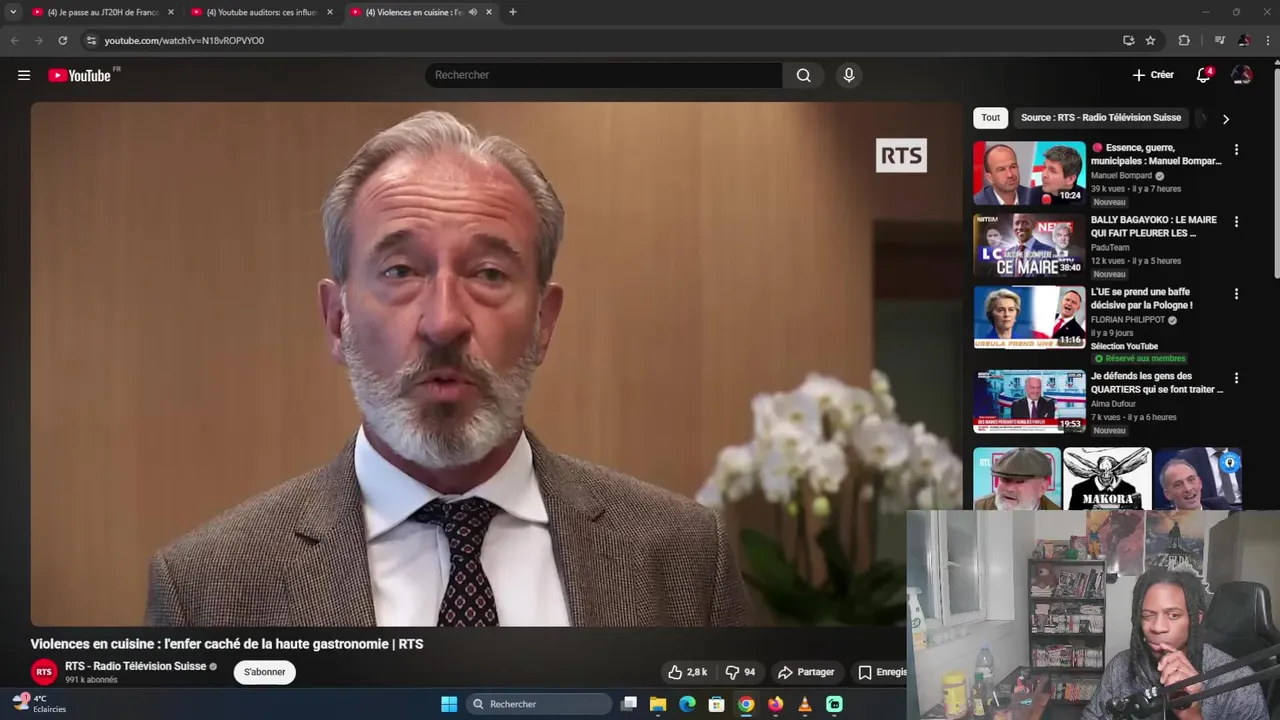The width and height of the screenshot is (1280, 720).
Task: Like the video with thumbs up
Action: click(x=688, y=672)
